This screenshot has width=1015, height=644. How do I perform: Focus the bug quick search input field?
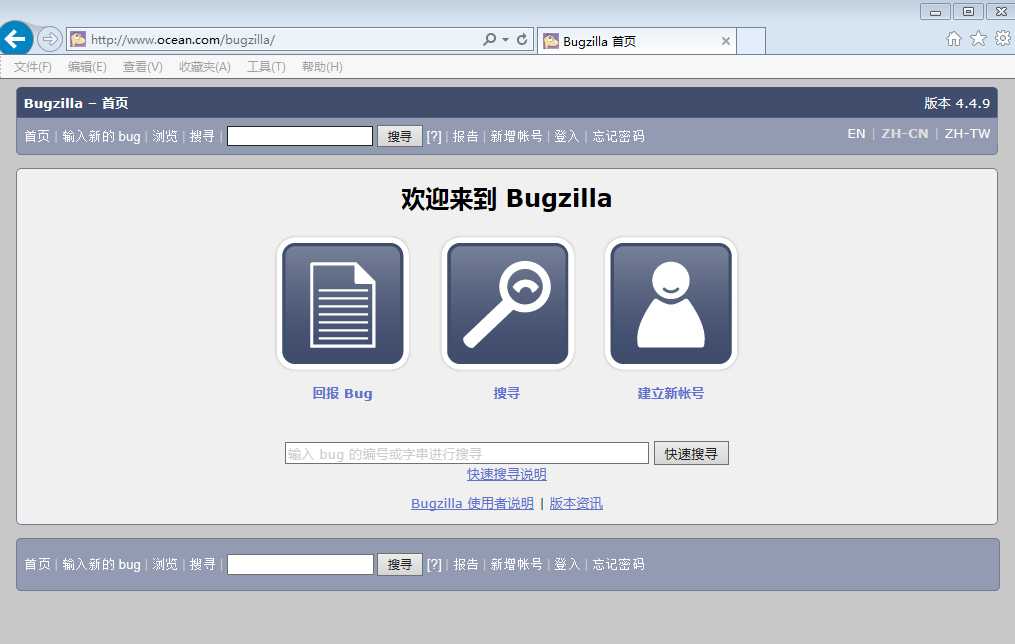point(467,453)
